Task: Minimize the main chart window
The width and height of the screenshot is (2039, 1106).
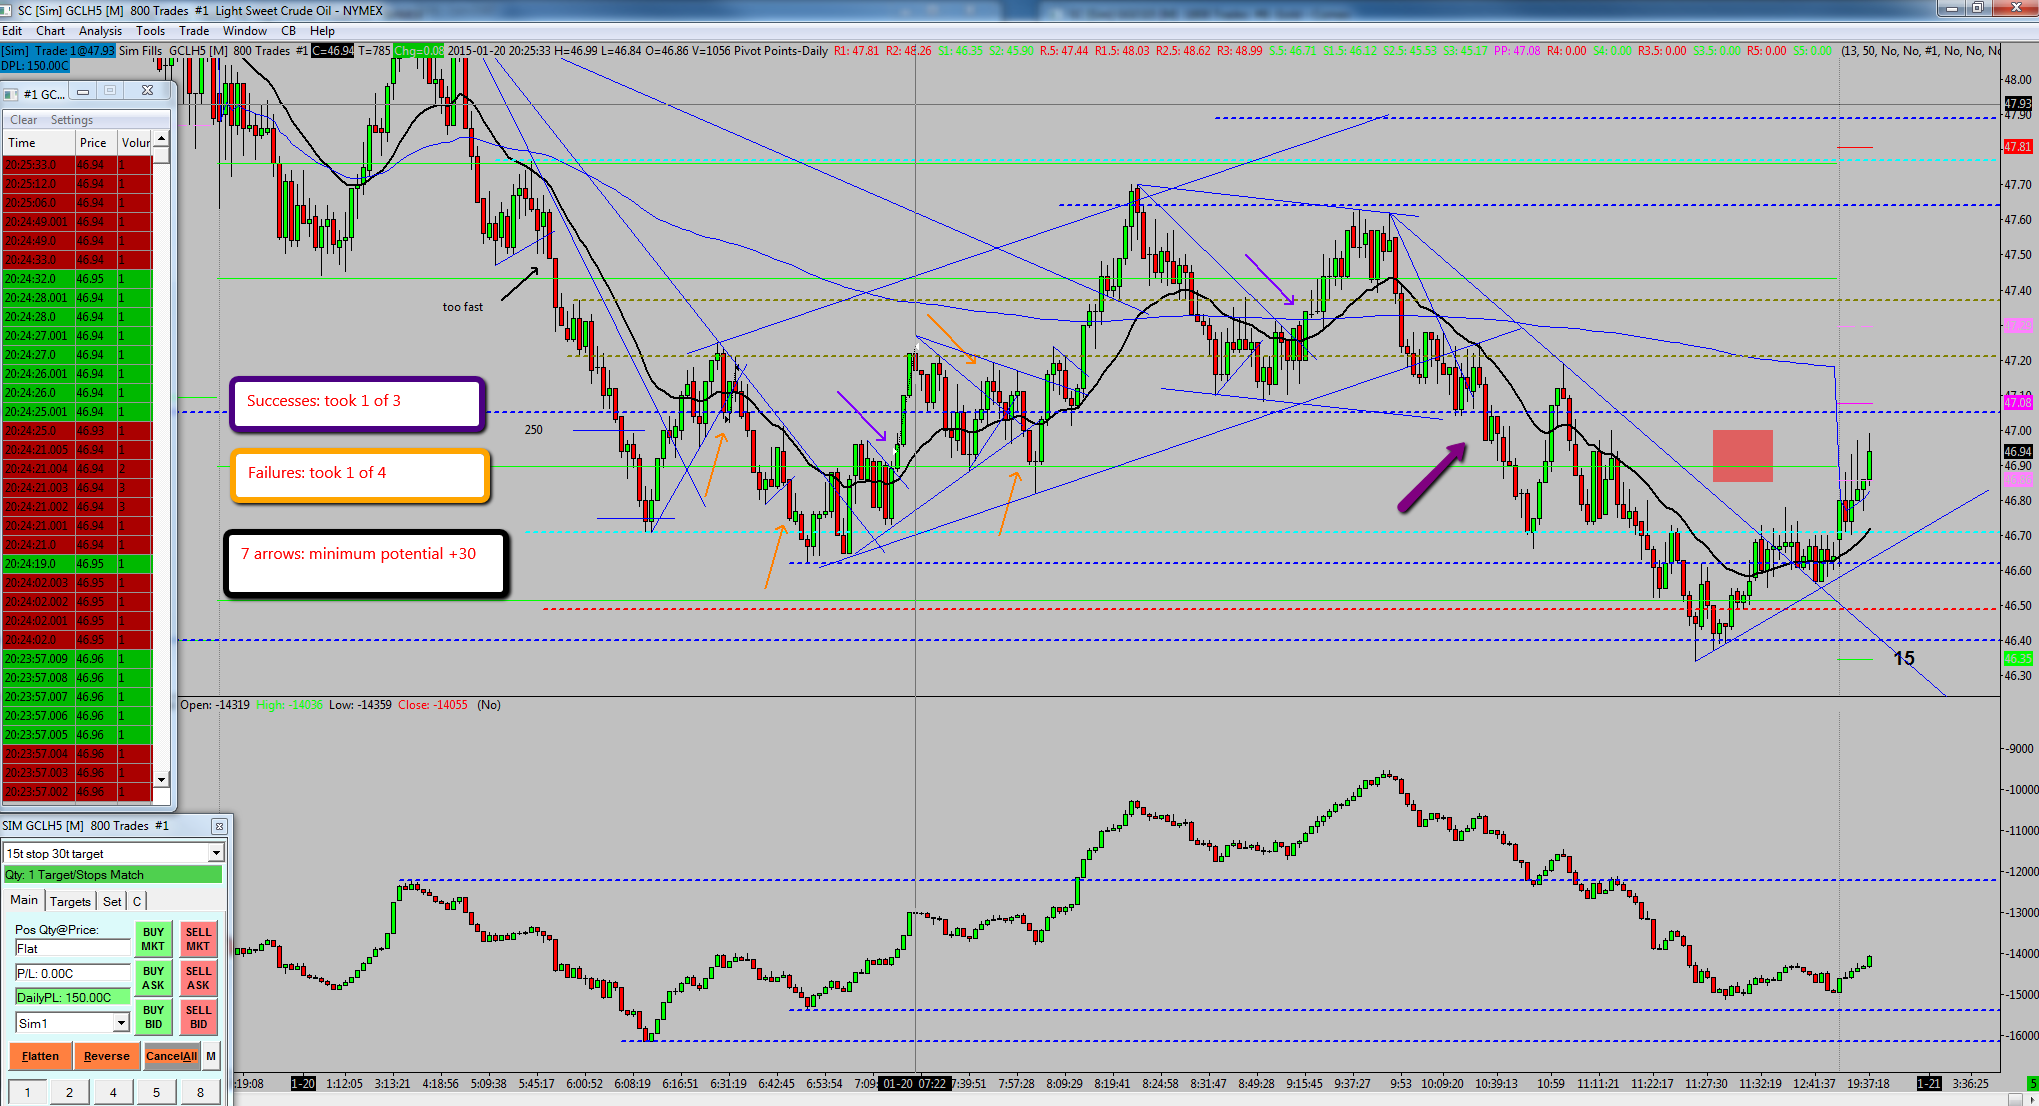Action: point(1951,9)
